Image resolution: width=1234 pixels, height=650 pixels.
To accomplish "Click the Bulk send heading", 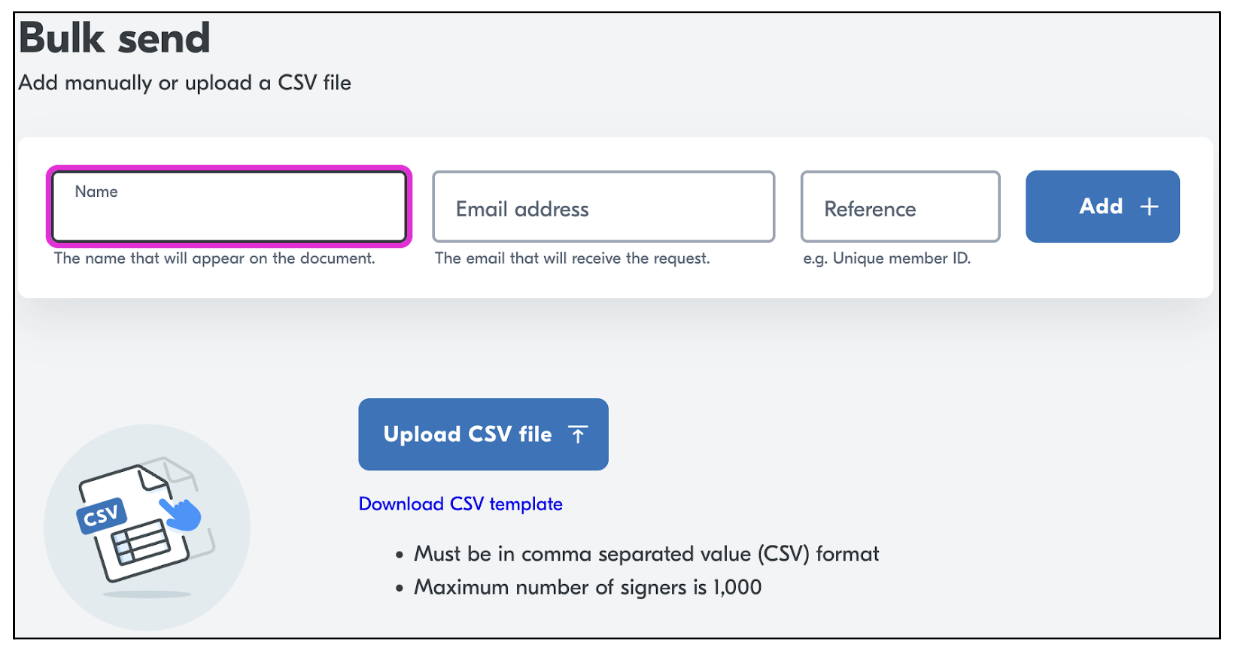I will tap(114, 38).
